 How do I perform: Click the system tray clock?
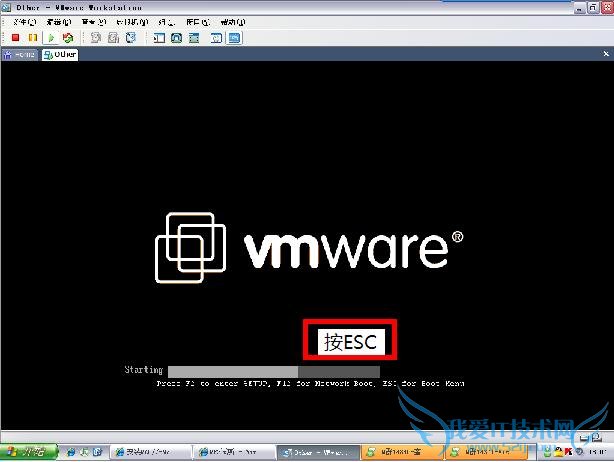[x=598, y=452]
